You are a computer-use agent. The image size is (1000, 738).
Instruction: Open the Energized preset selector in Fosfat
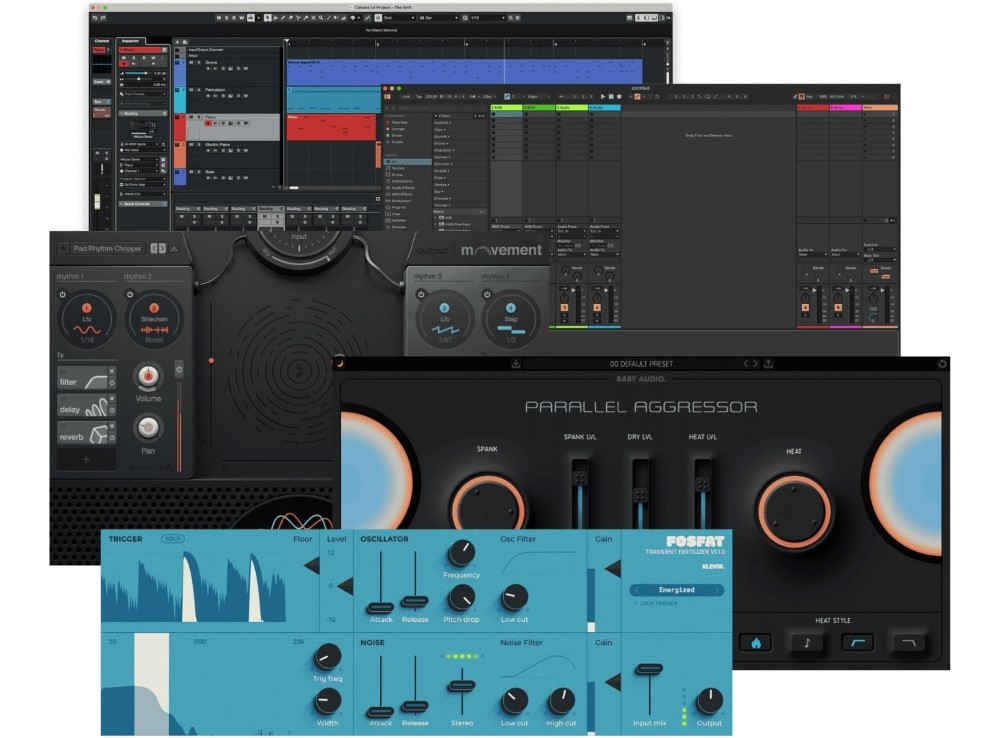tap(676, 590)
